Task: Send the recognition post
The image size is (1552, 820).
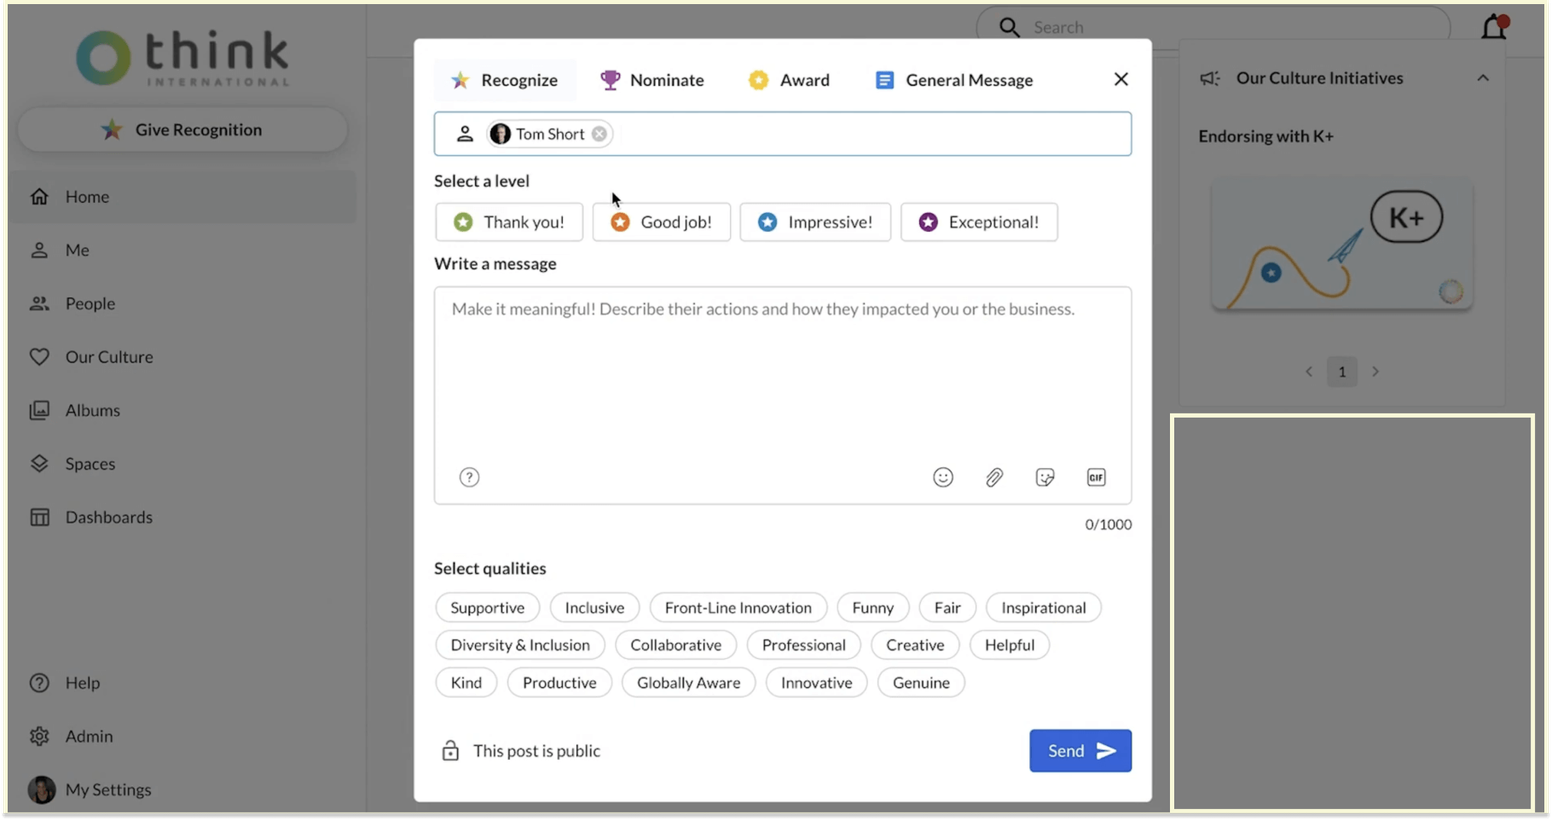Action: click(x=1080, y=751)
